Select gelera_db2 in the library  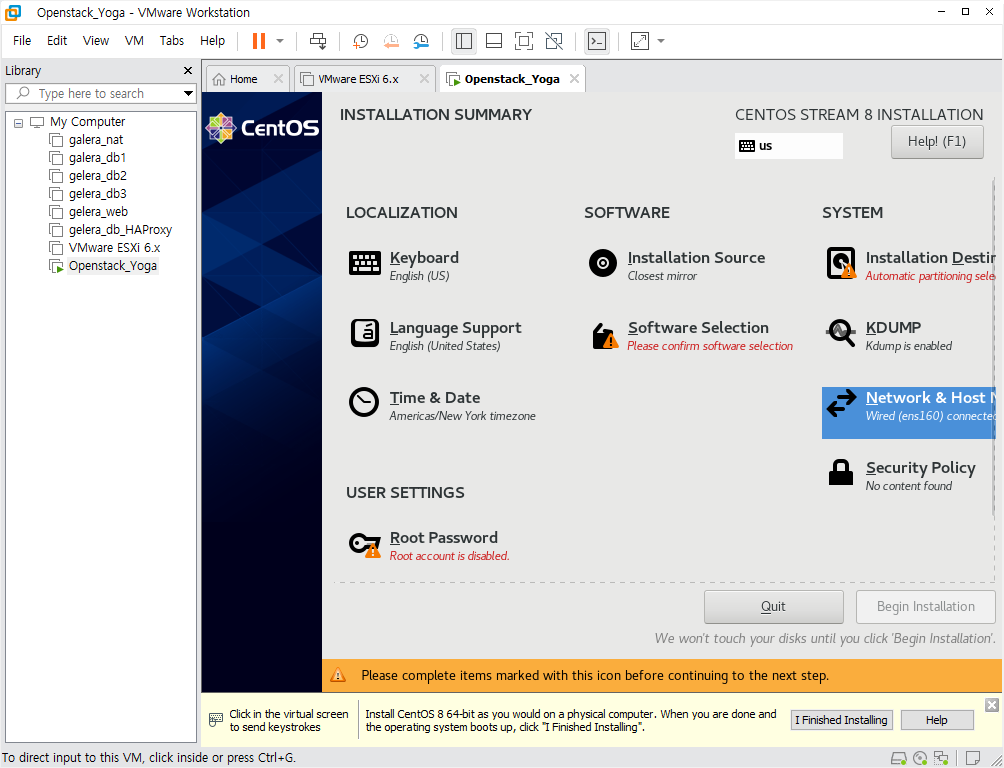click(98, 176)
